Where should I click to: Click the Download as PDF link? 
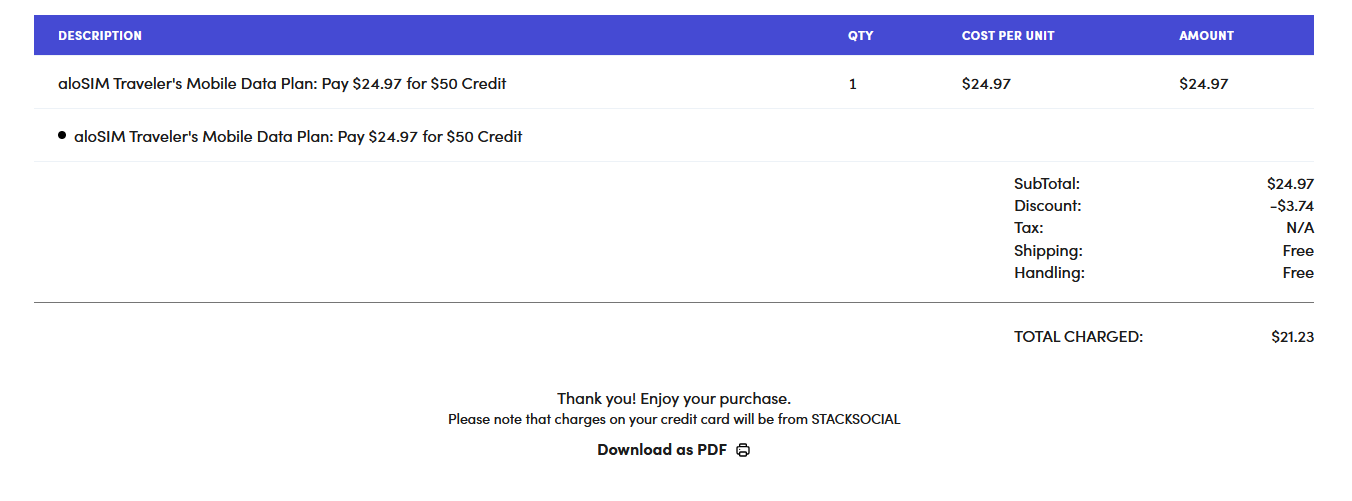tap(662, 450)
